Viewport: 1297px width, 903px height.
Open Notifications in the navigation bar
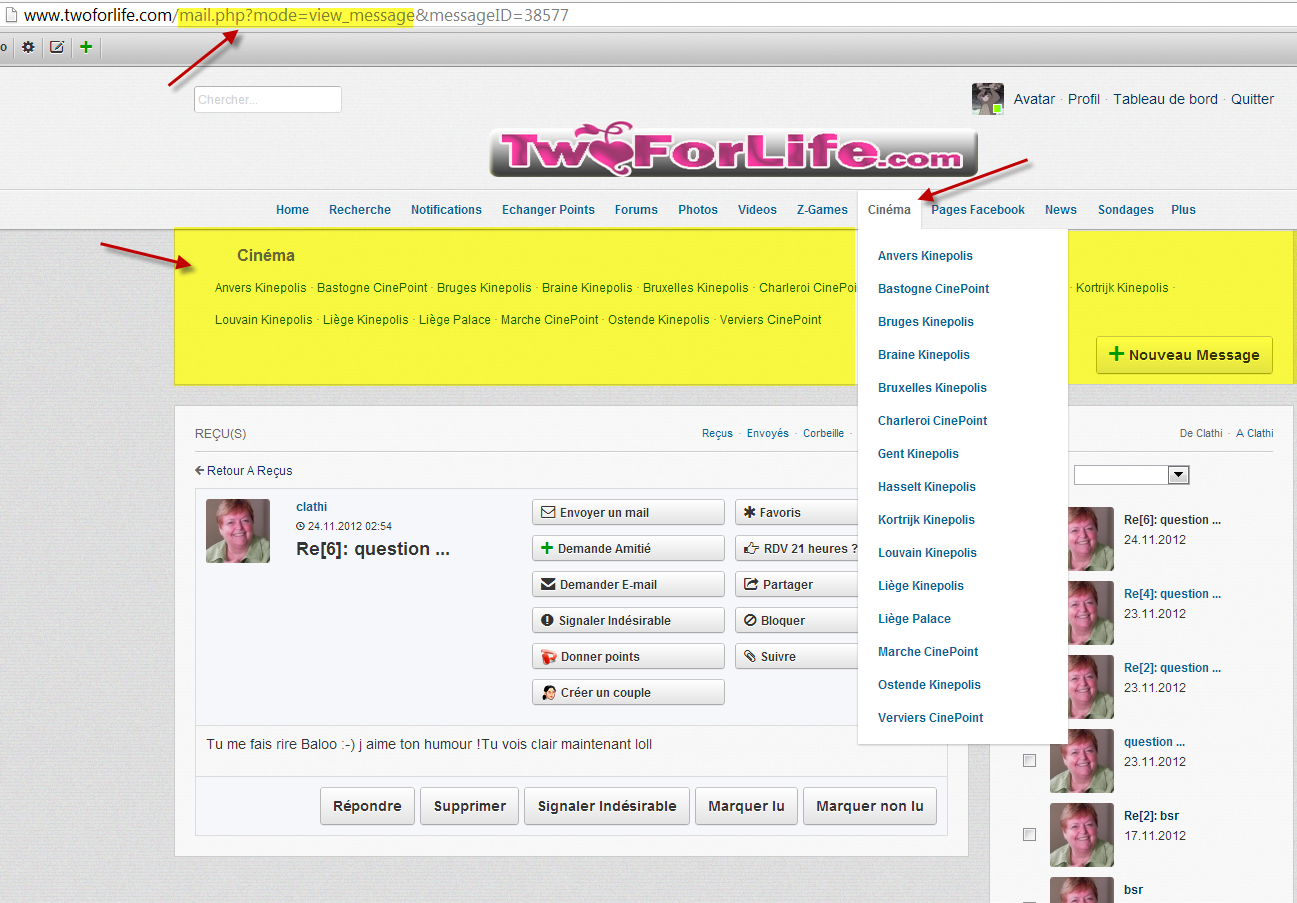(x=446, y=210)
